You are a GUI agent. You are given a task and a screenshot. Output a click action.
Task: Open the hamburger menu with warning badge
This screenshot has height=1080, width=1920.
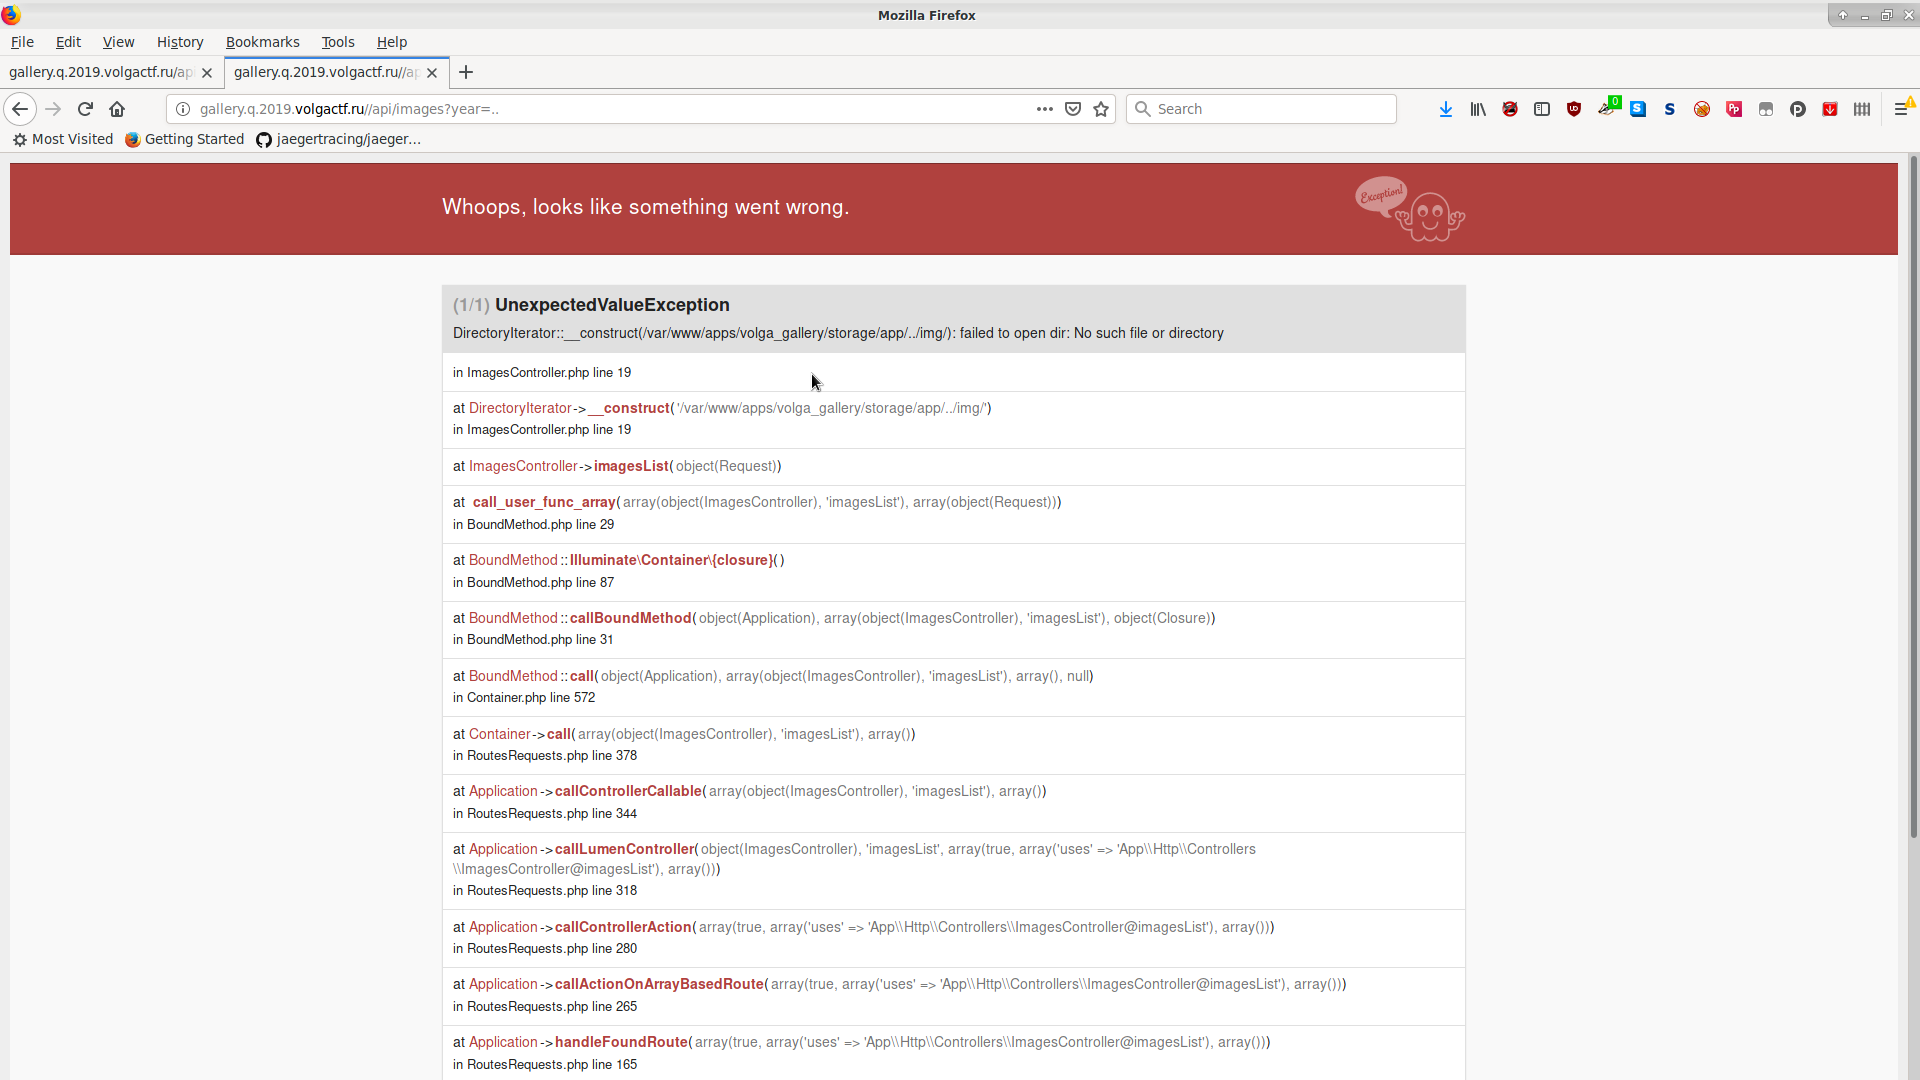(x=1900, y=109)
